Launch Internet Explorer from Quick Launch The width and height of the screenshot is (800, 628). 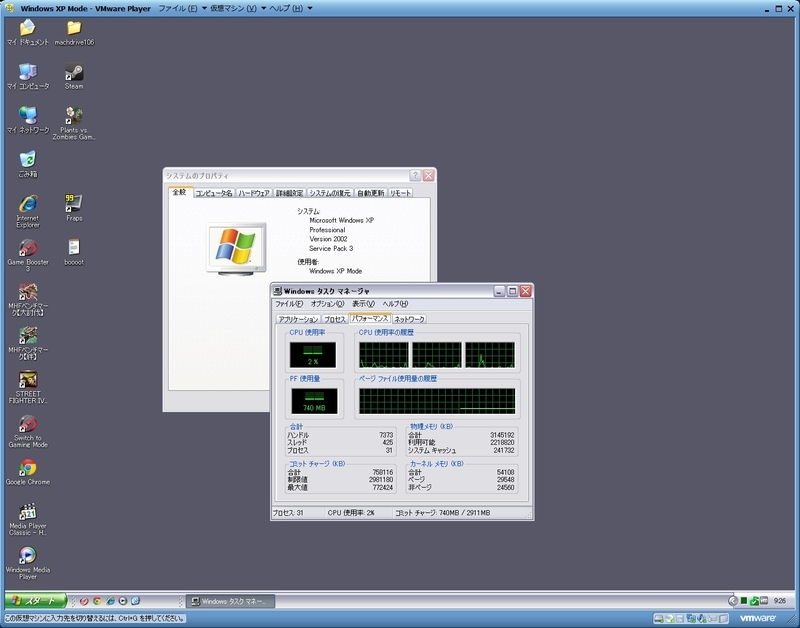pyautogui.click(x=110, y=601)
